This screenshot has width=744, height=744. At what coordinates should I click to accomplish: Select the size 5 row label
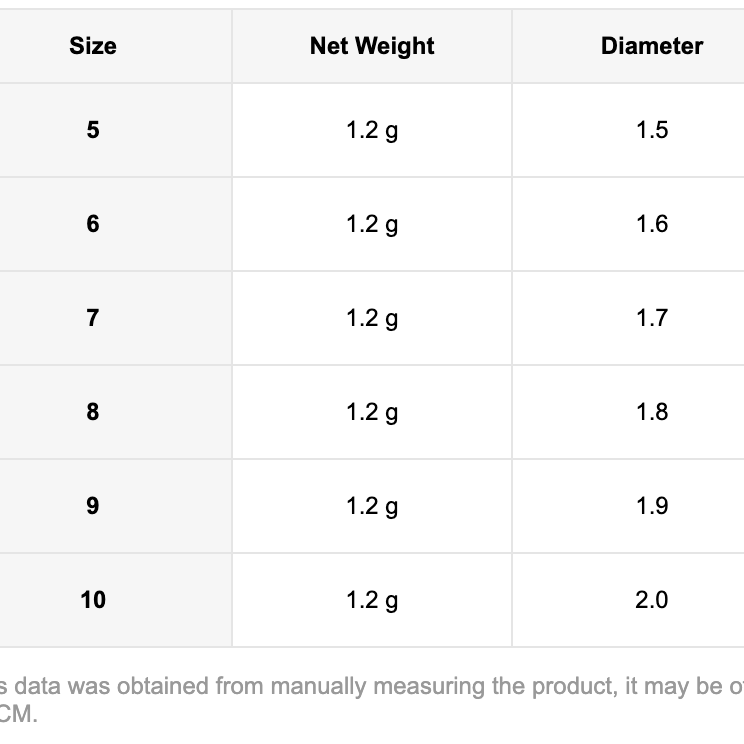coord(93,130)
